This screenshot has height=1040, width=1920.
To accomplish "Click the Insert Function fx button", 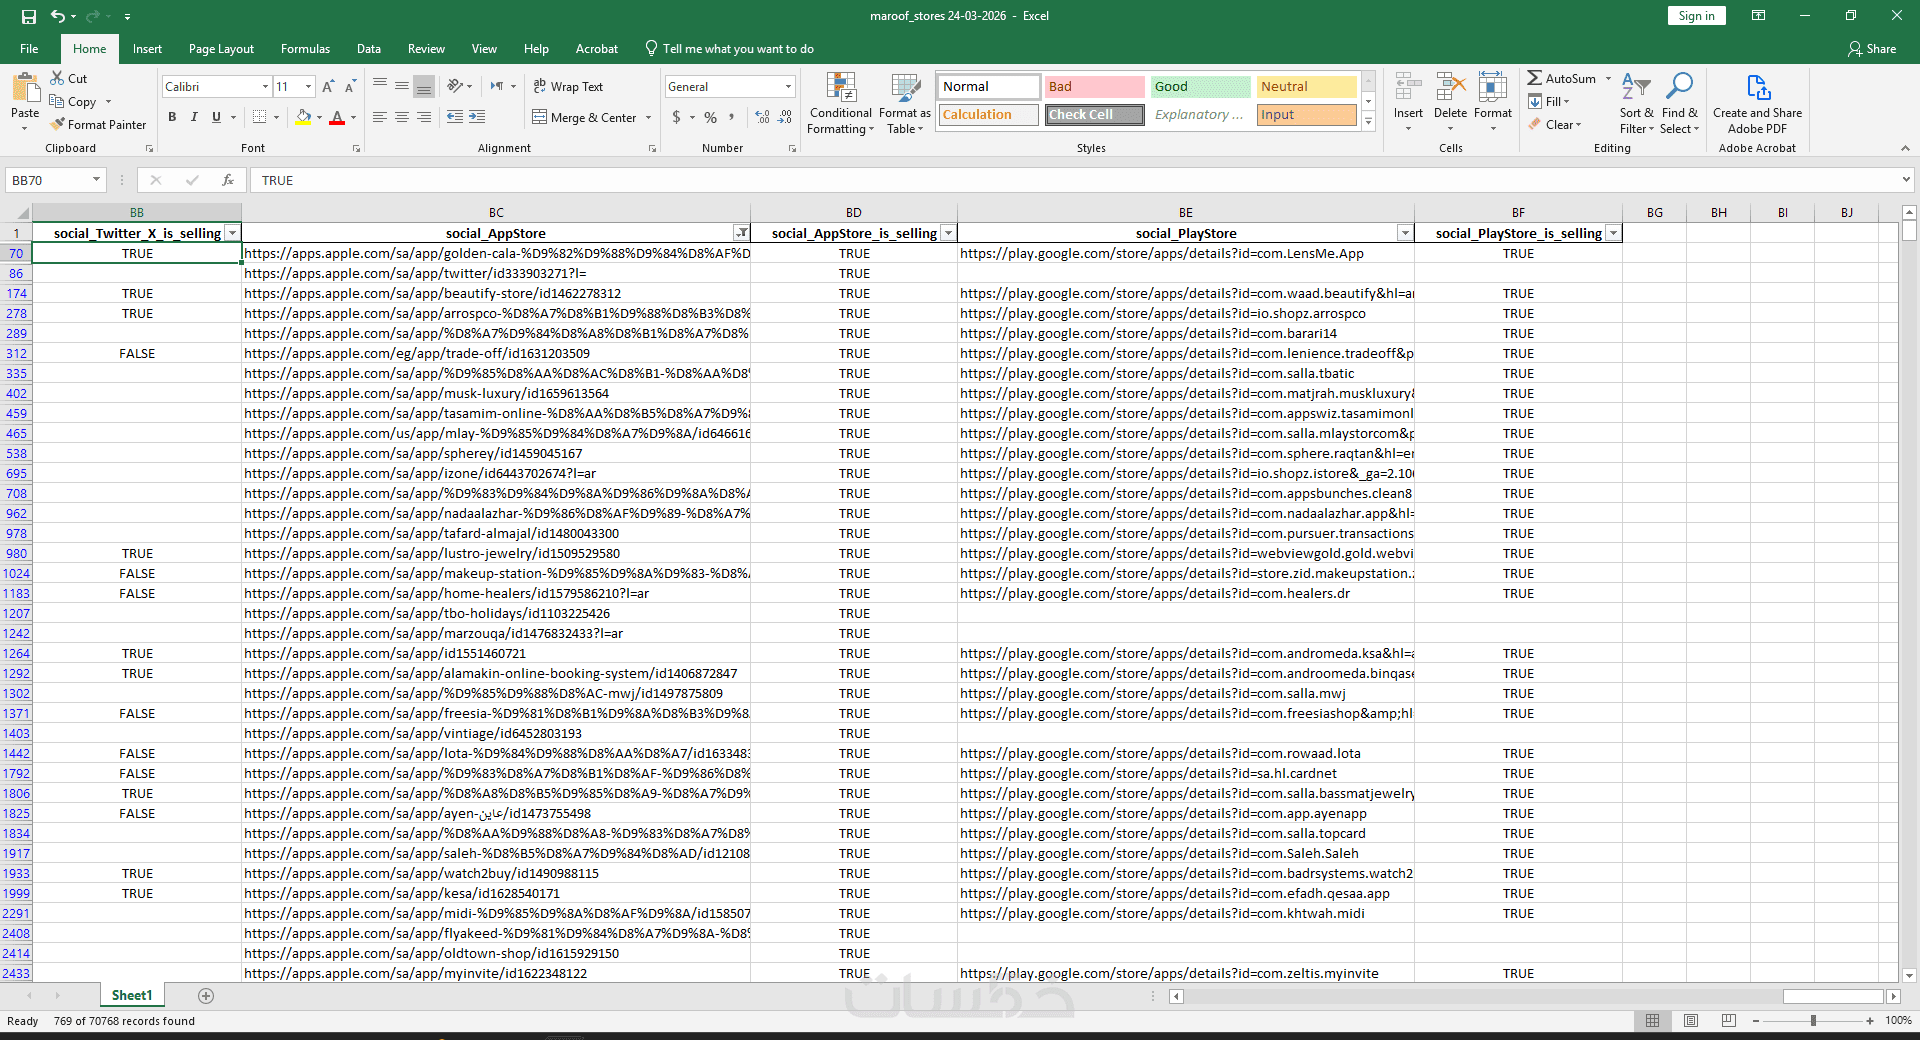I will [x=228, y=180].
